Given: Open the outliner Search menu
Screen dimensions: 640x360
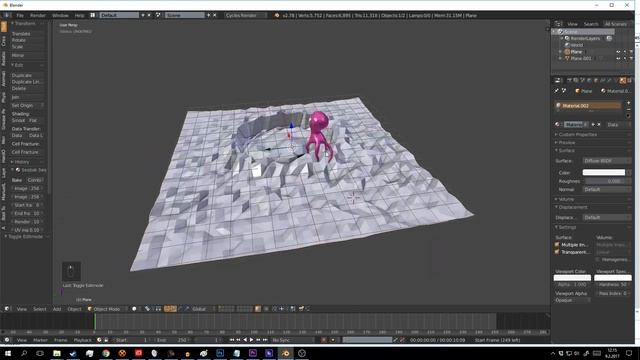Looking at the screenshot, I should tap(591, 24).
